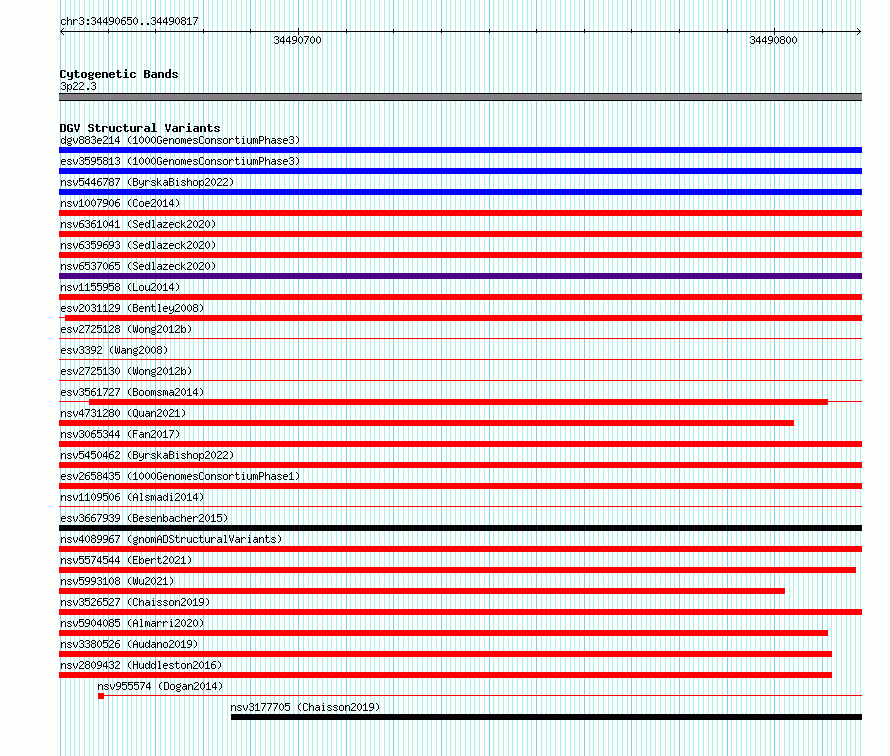Open esv2031129 (Bentley2008) label
Image resolution: width=890 pixels, height=756 pixels.
132,308
